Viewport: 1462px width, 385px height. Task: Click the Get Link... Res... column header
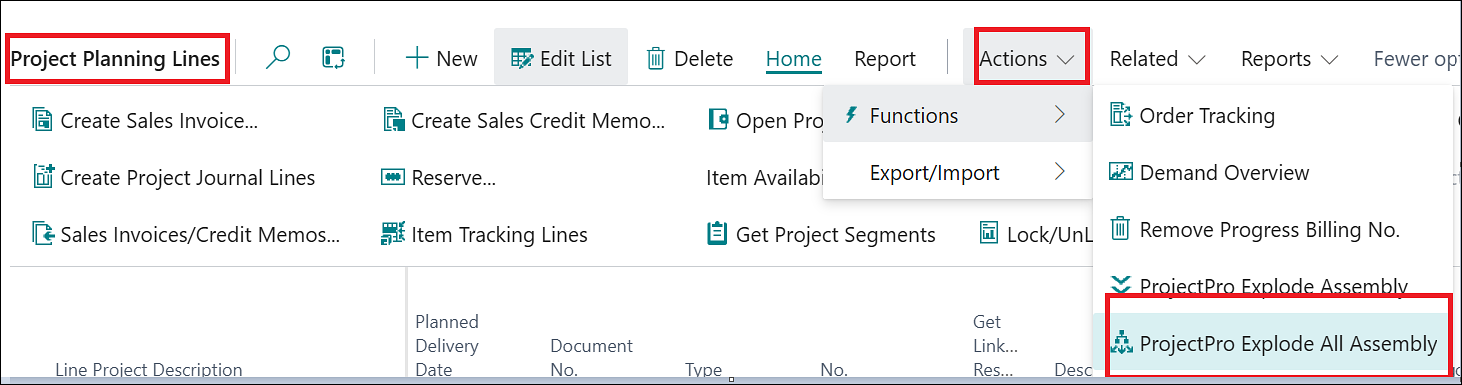tap(995, 345)
